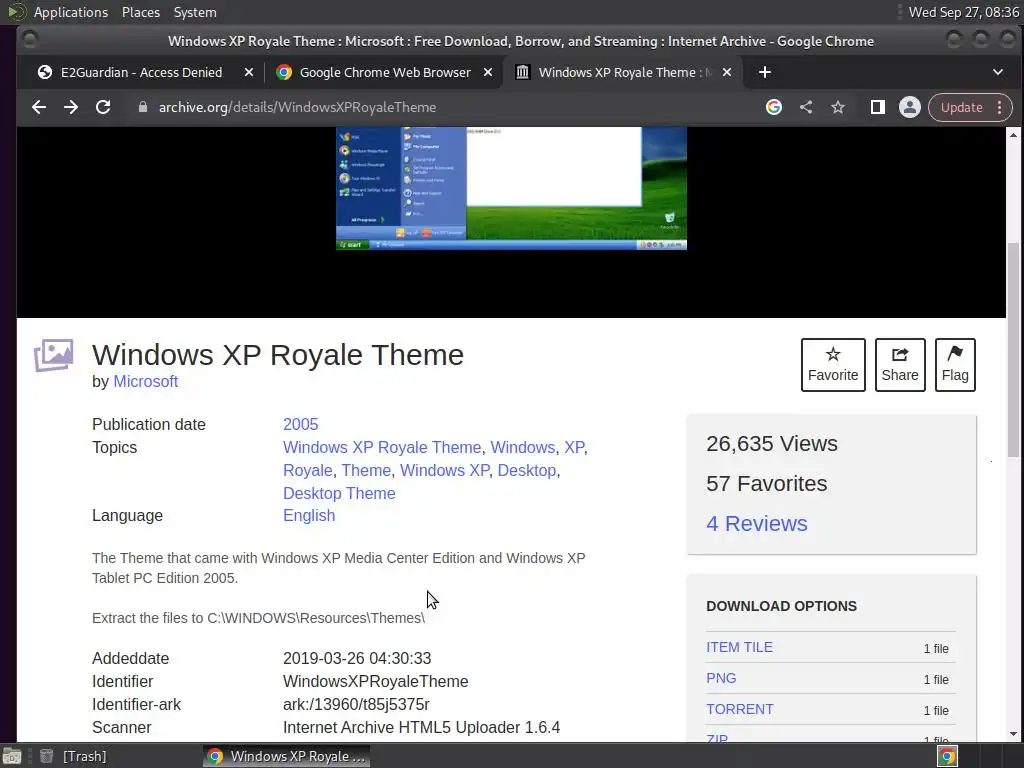Image resolution: width=1024 pixels, height=768 pixels.
Task: Open the Desktop topic link
Action: [527, 470]
